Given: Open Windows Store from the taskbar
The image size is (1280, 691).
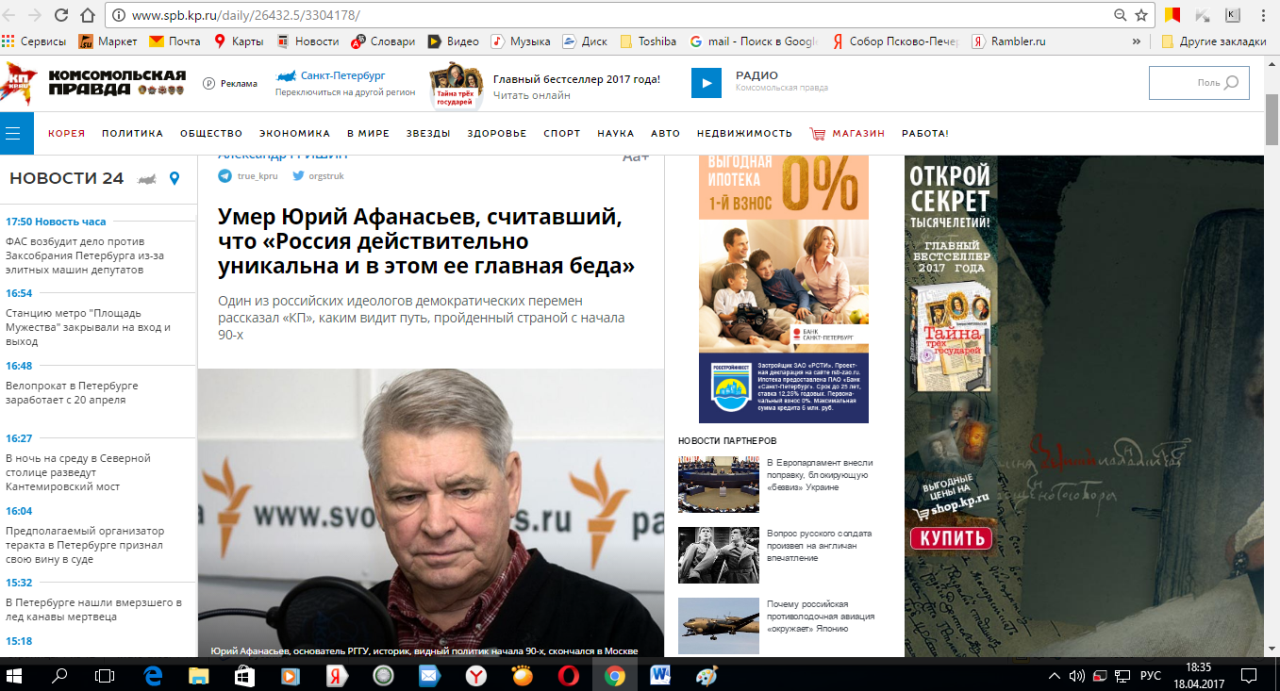Looking at the screenshot, I should (x=244, y=676).
